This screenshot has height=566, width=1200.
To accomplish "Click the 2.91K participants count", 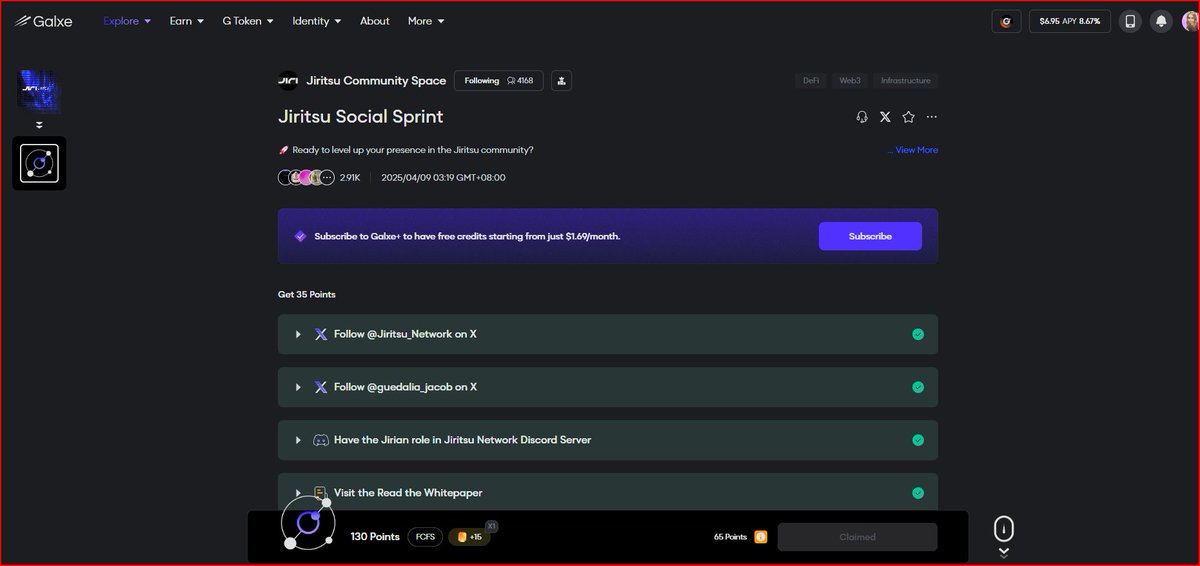I will [350, 178].
